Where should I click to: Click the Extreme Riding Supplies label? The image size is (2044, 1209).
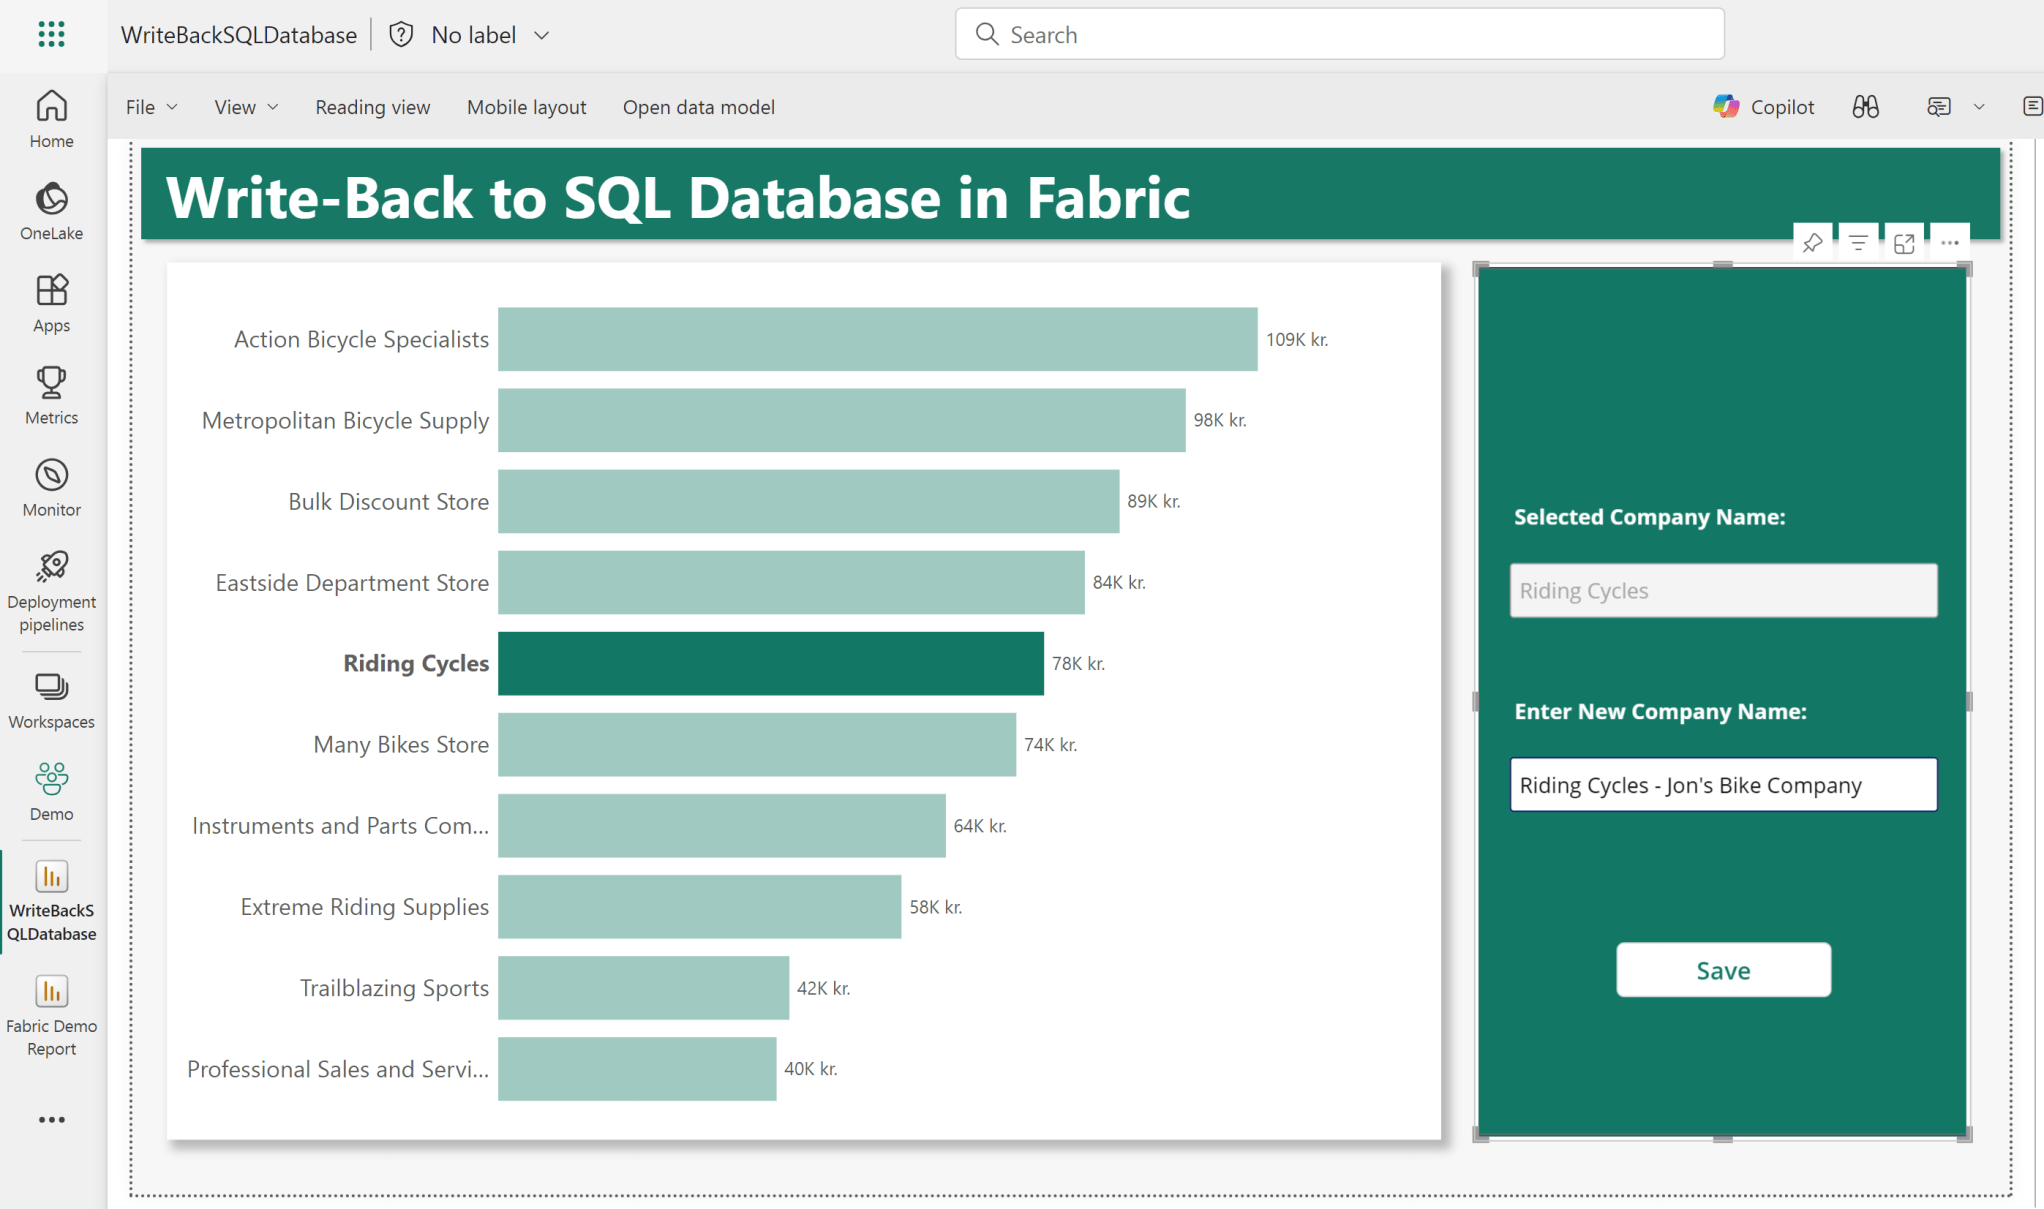(x=364, y=906)
